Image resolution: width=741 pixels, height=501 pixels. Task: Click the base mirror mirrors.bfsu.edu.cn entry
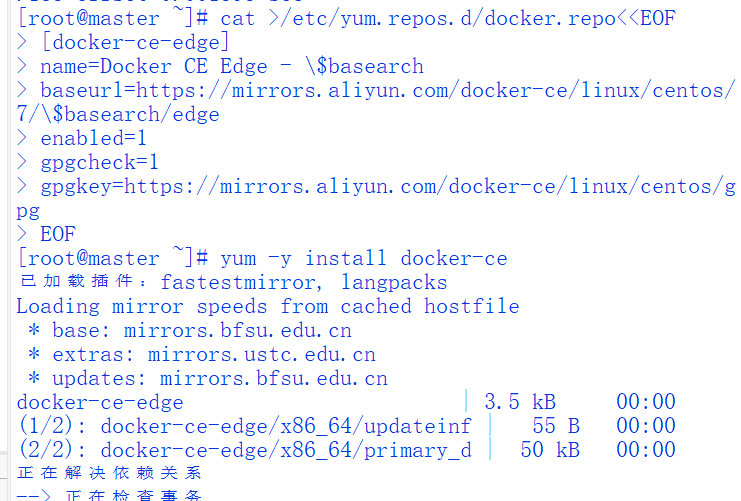(x=238, y=330)
